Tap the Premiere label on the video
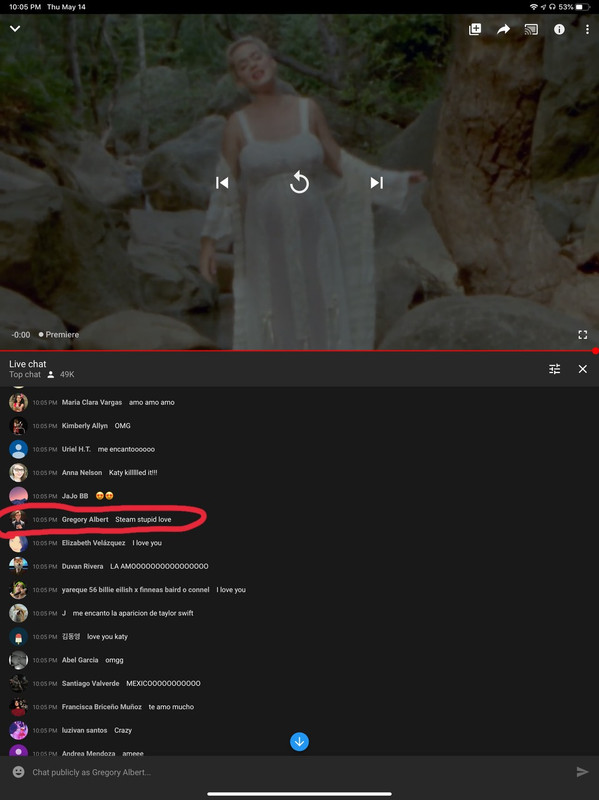 (x=59, y=335)
